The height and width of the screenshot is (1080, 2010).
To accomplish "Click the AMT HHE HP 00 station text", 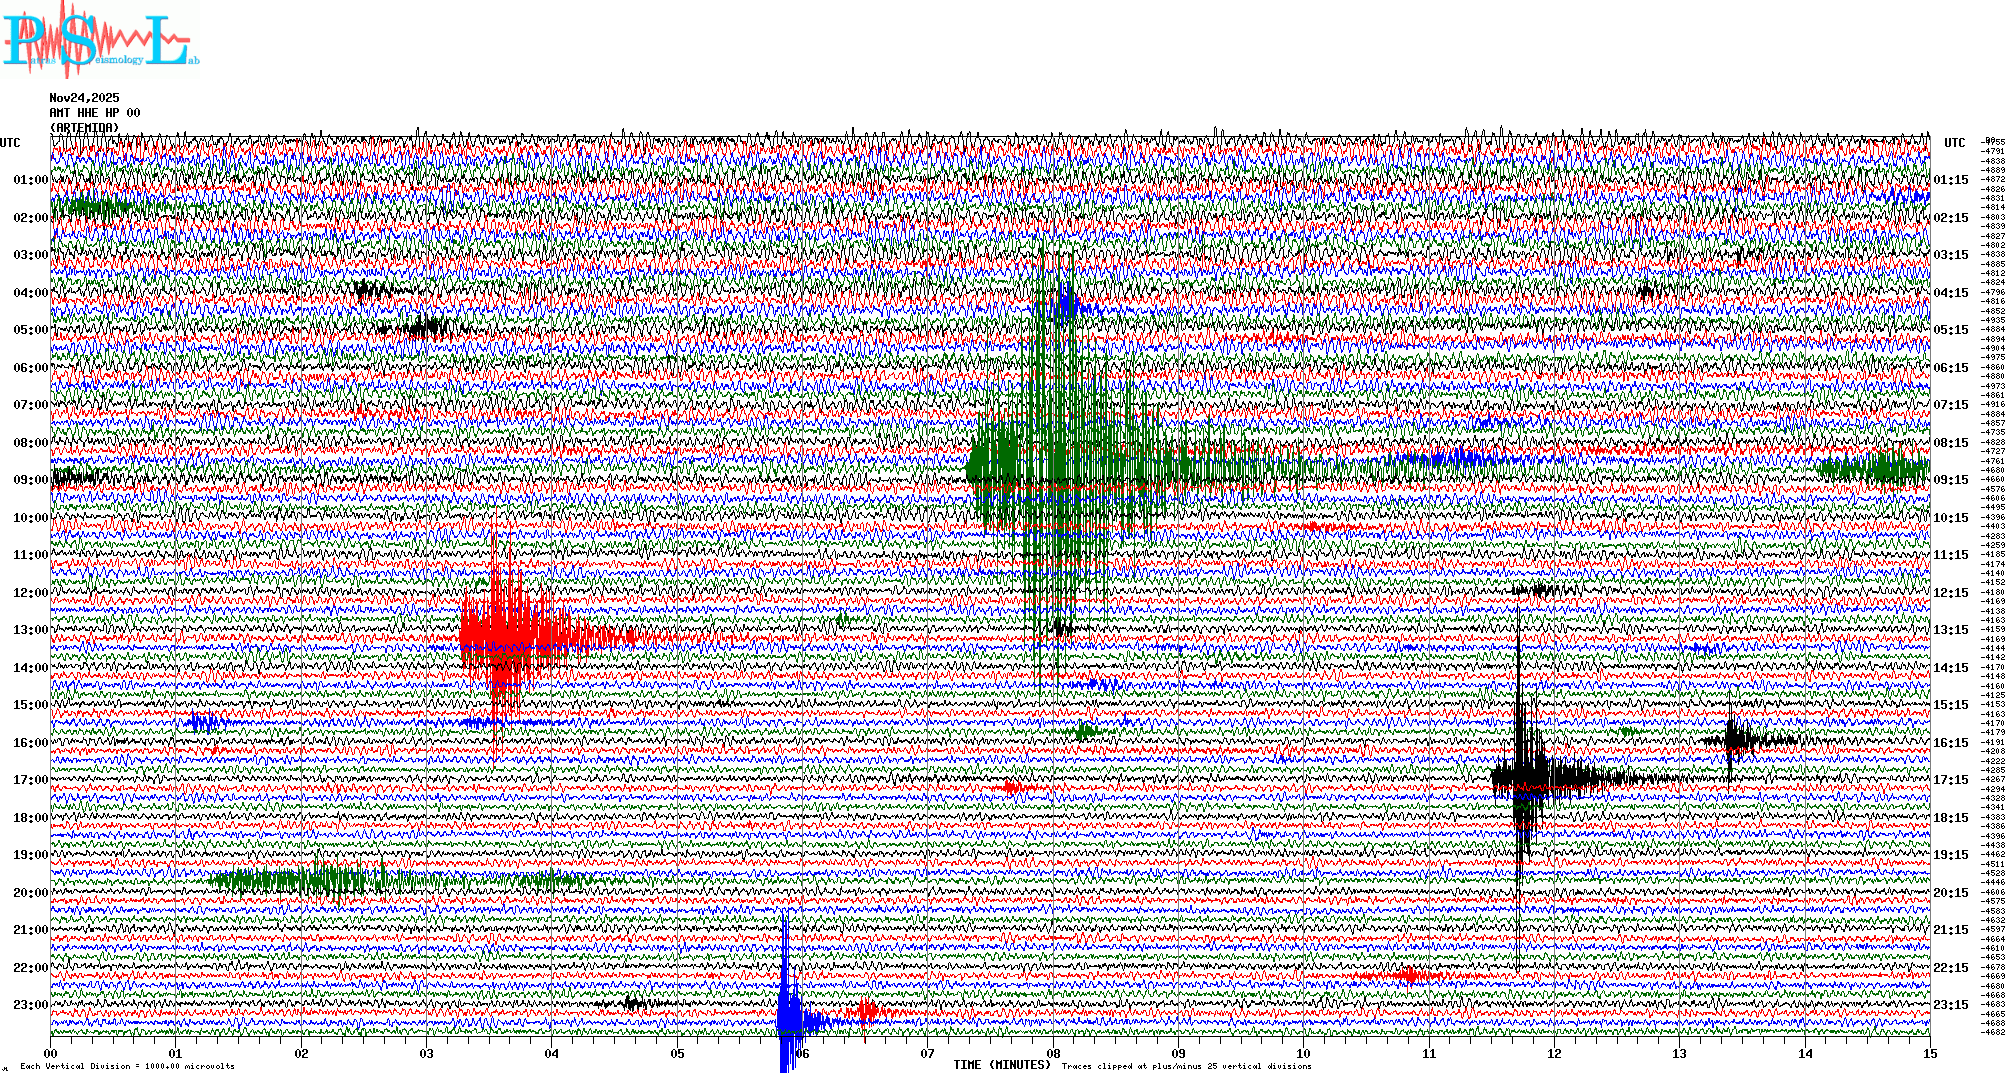I will (95, 113).
